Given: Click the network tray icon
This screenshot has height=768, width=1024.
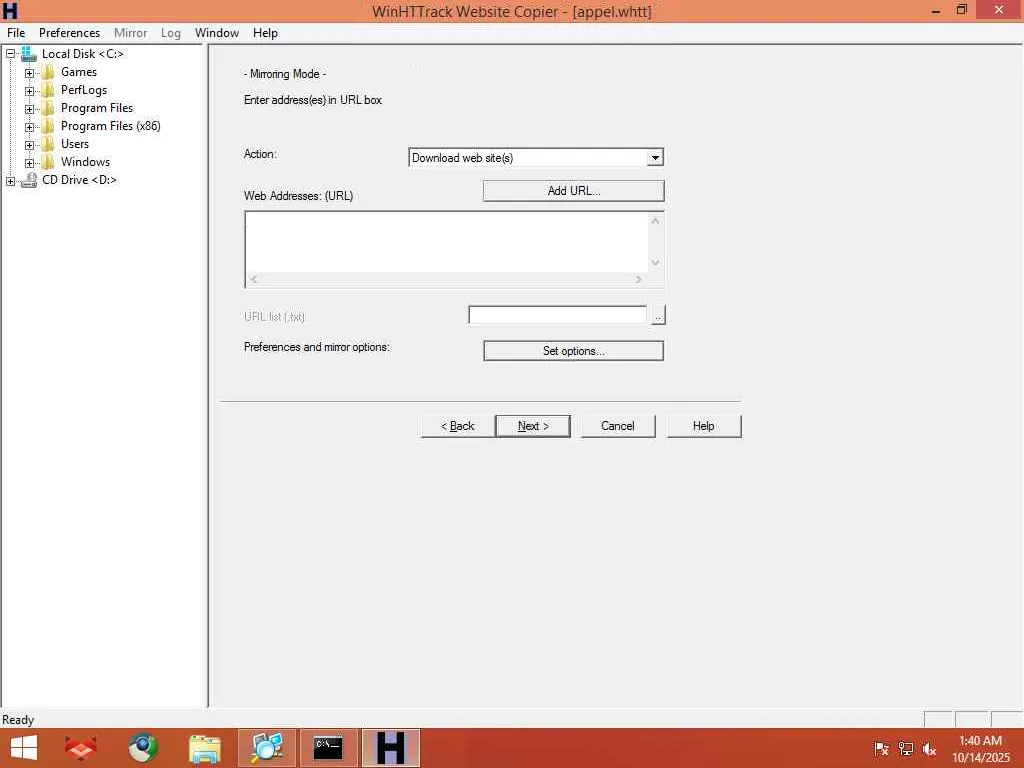Looking at the screenshot, I should (905, 748).
